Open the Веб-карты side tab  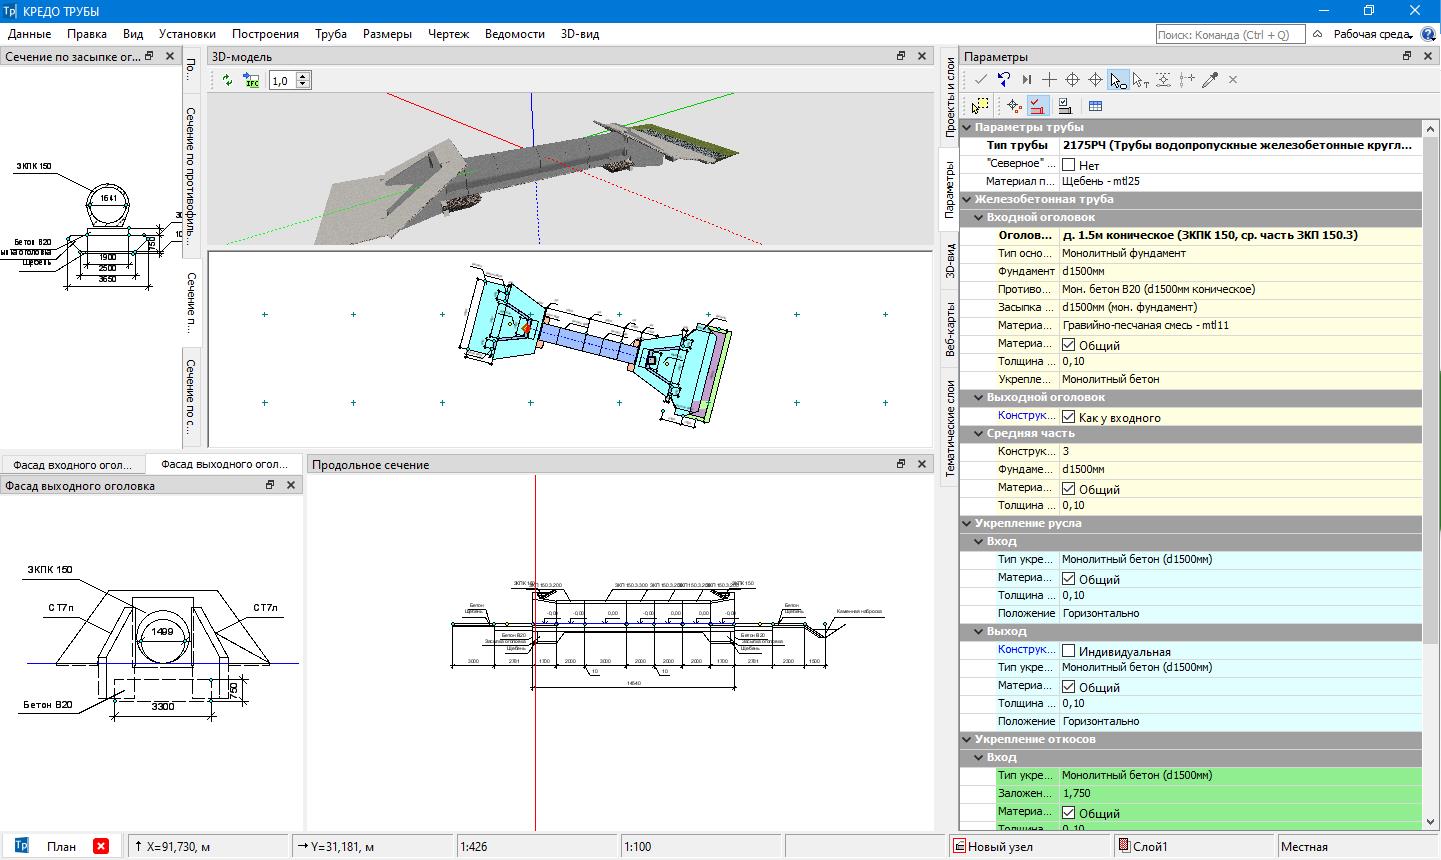[950, 329]
